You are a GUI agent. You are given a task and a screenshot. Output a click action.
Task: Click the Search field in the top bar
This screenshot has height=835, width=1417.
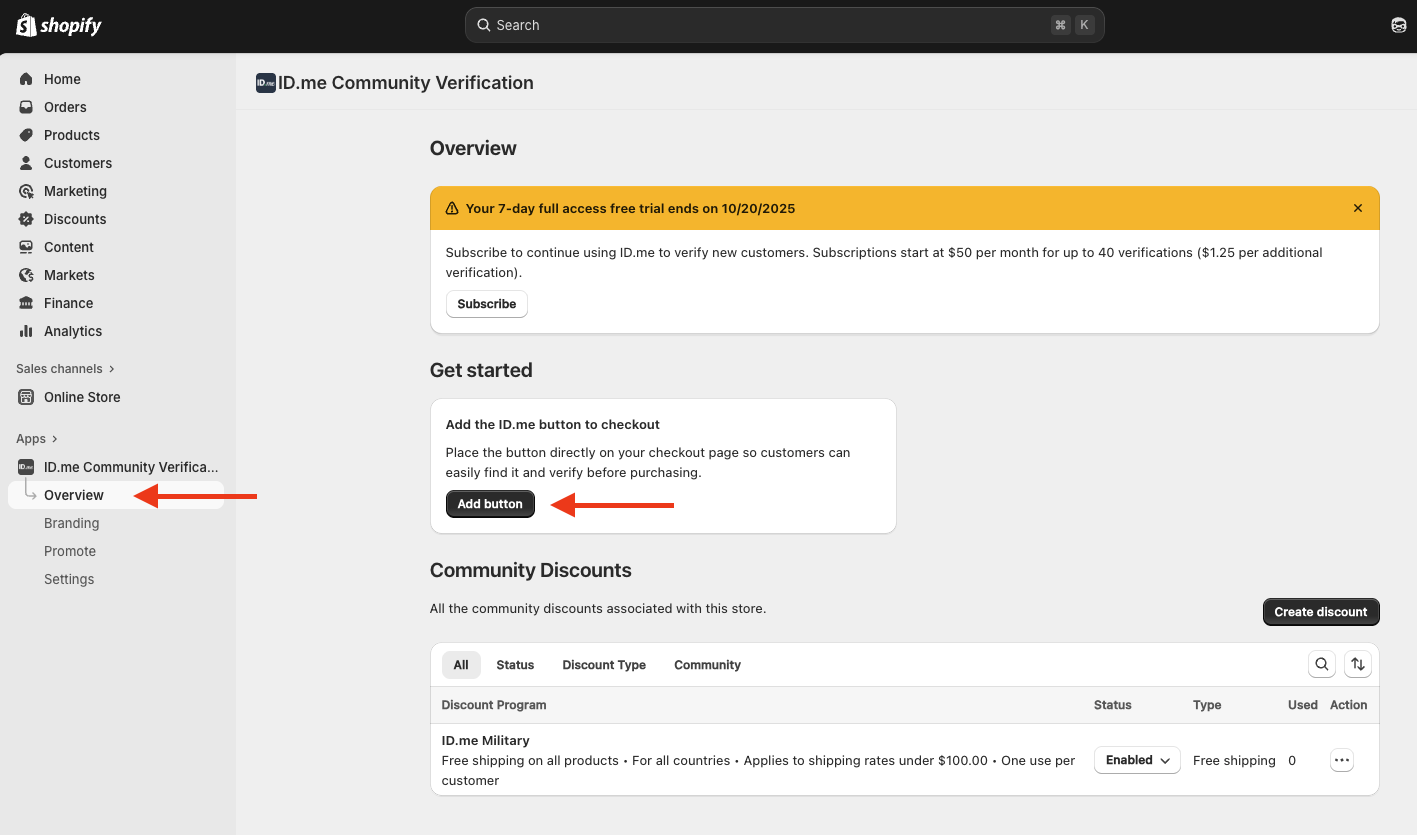click(785, 24)
